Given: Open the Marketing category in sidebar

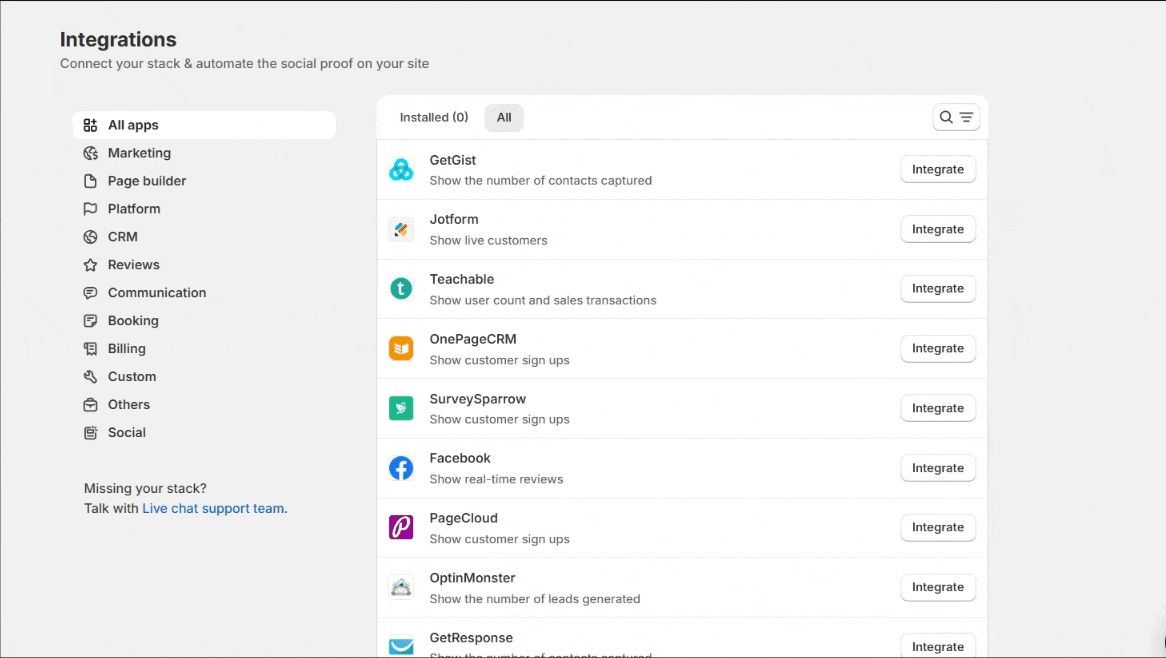Looking at the screenshot, I should (139, 153).
